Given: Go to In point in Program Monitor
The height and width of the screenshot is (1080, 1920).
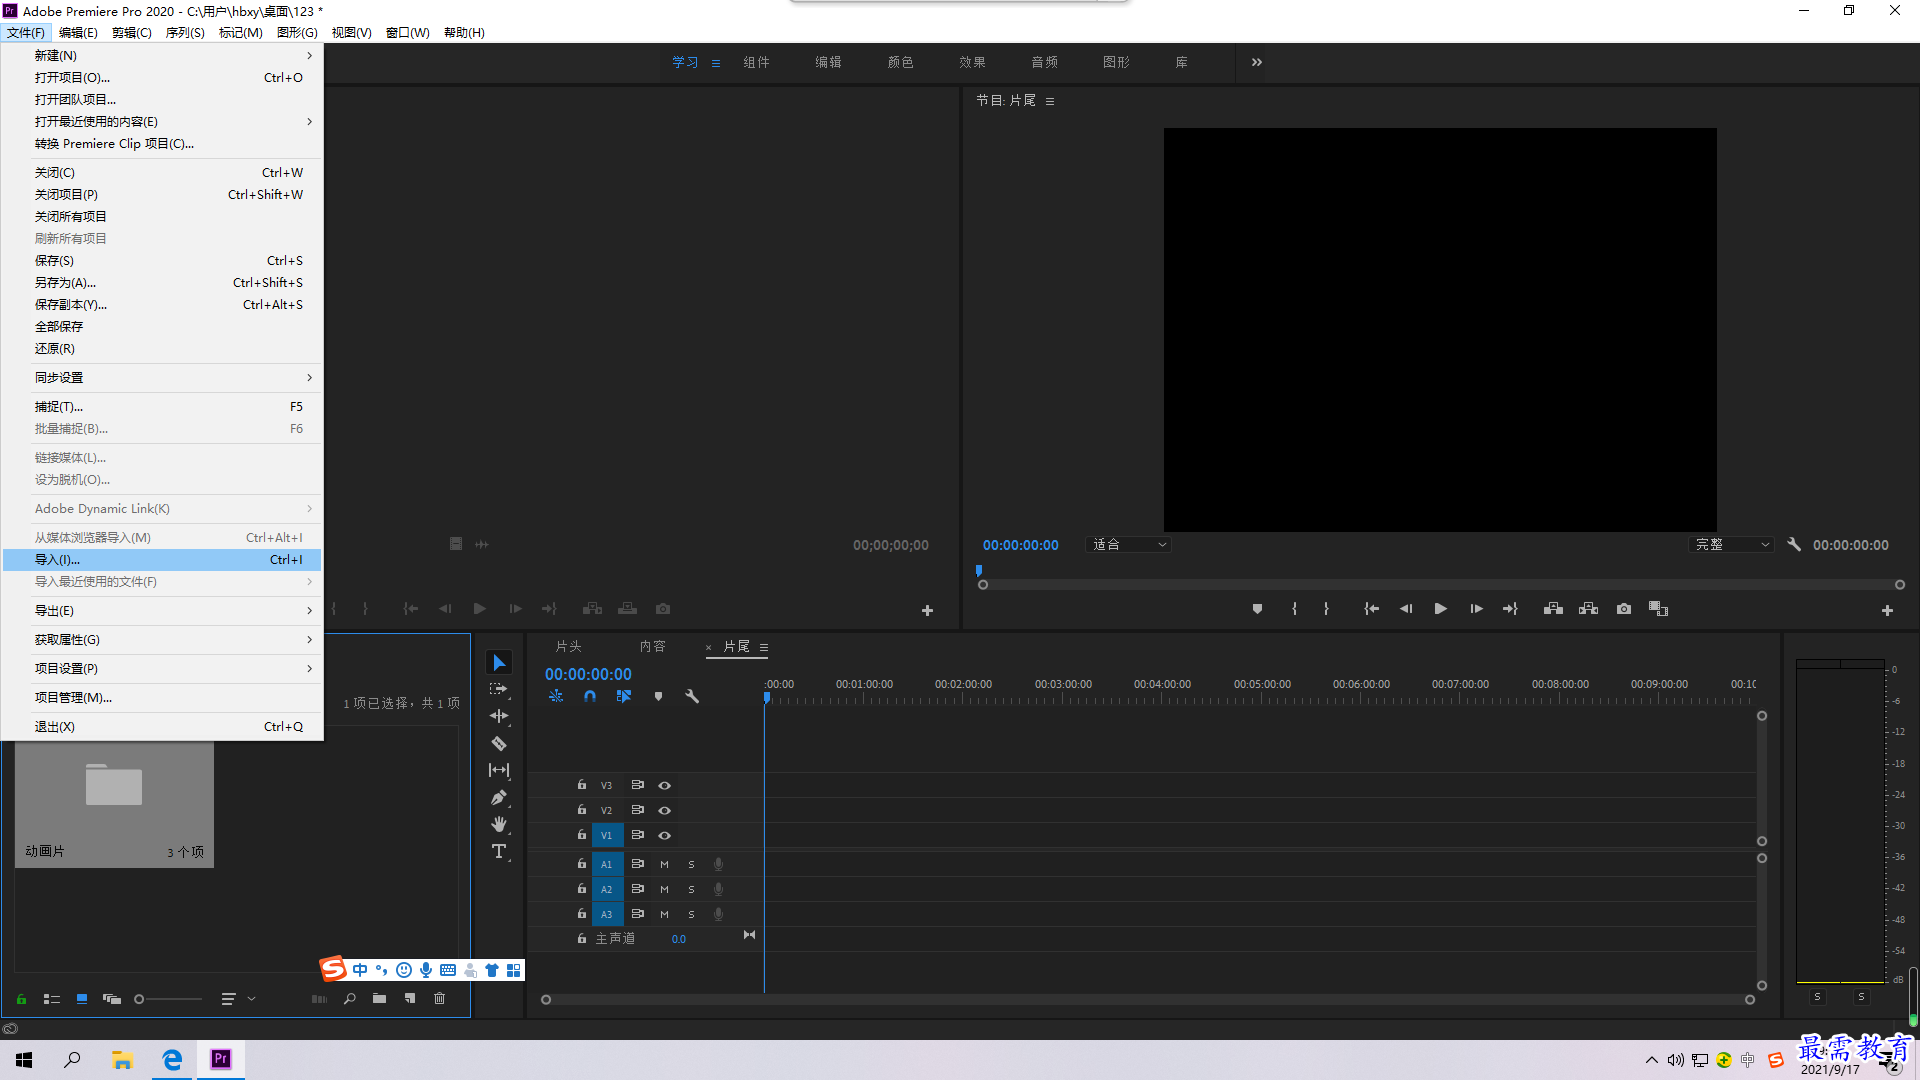Looking at the screenshot, I should [x=1372, y=609].
